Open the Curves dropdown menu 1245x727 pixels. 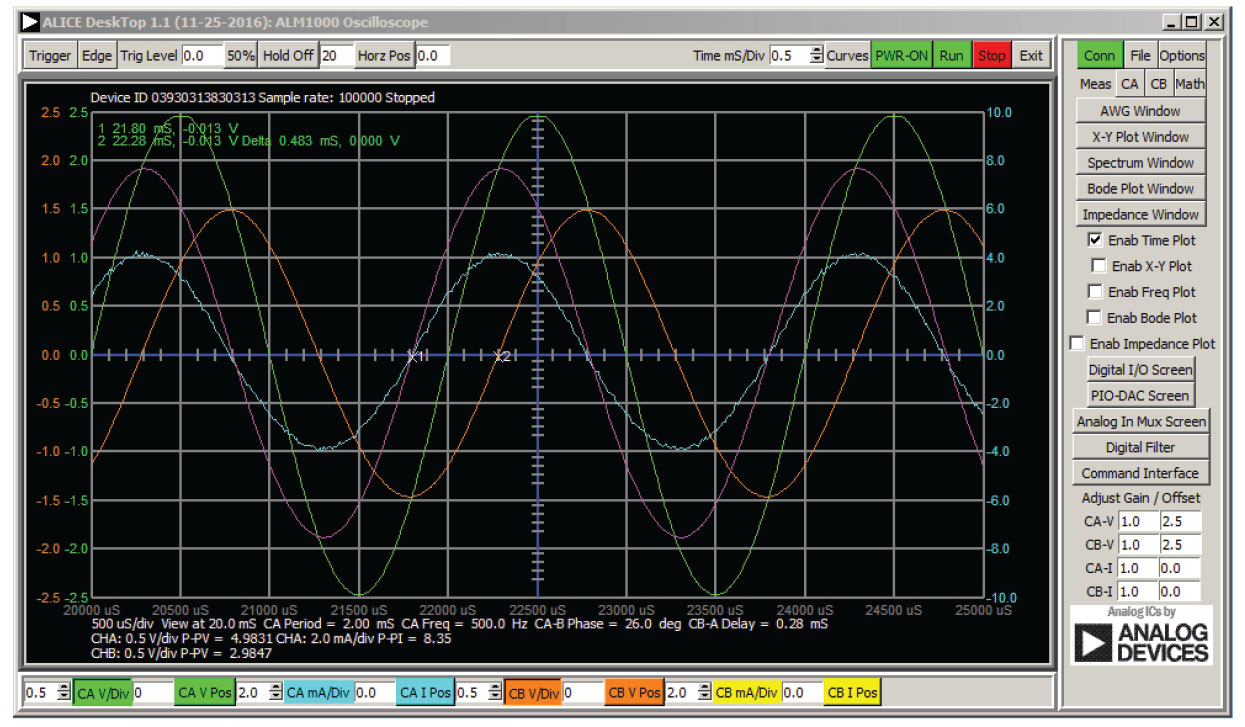(847, 56)
